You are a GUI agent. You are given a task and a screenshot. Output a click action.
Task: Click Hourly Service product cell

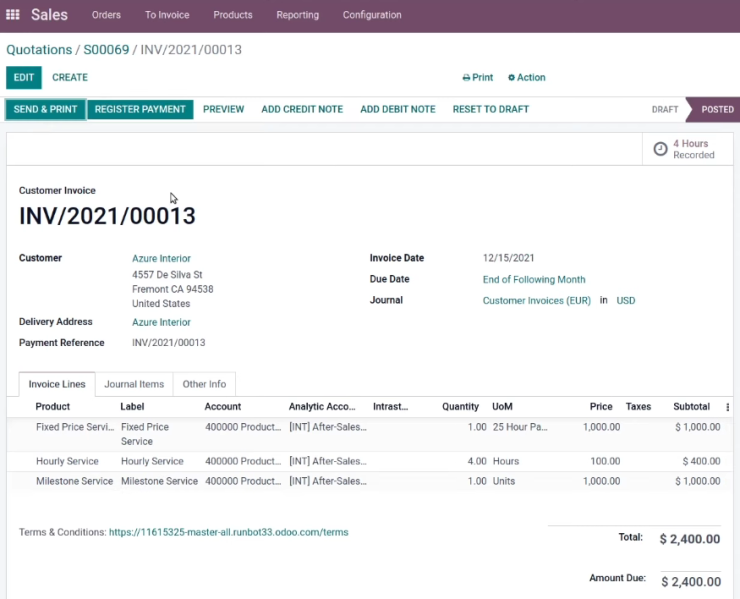(67, 461)
